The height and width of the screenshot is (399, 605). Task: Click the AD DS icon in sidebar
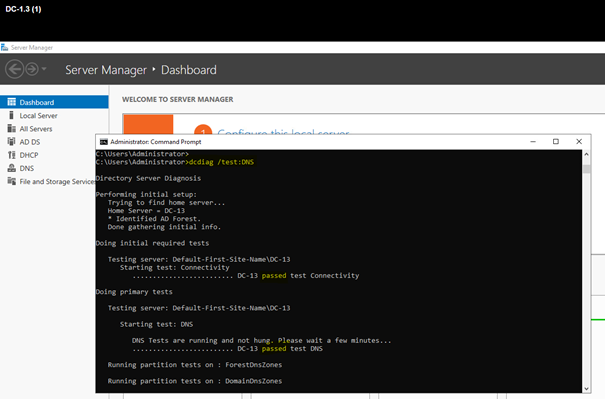pos(12,141)
